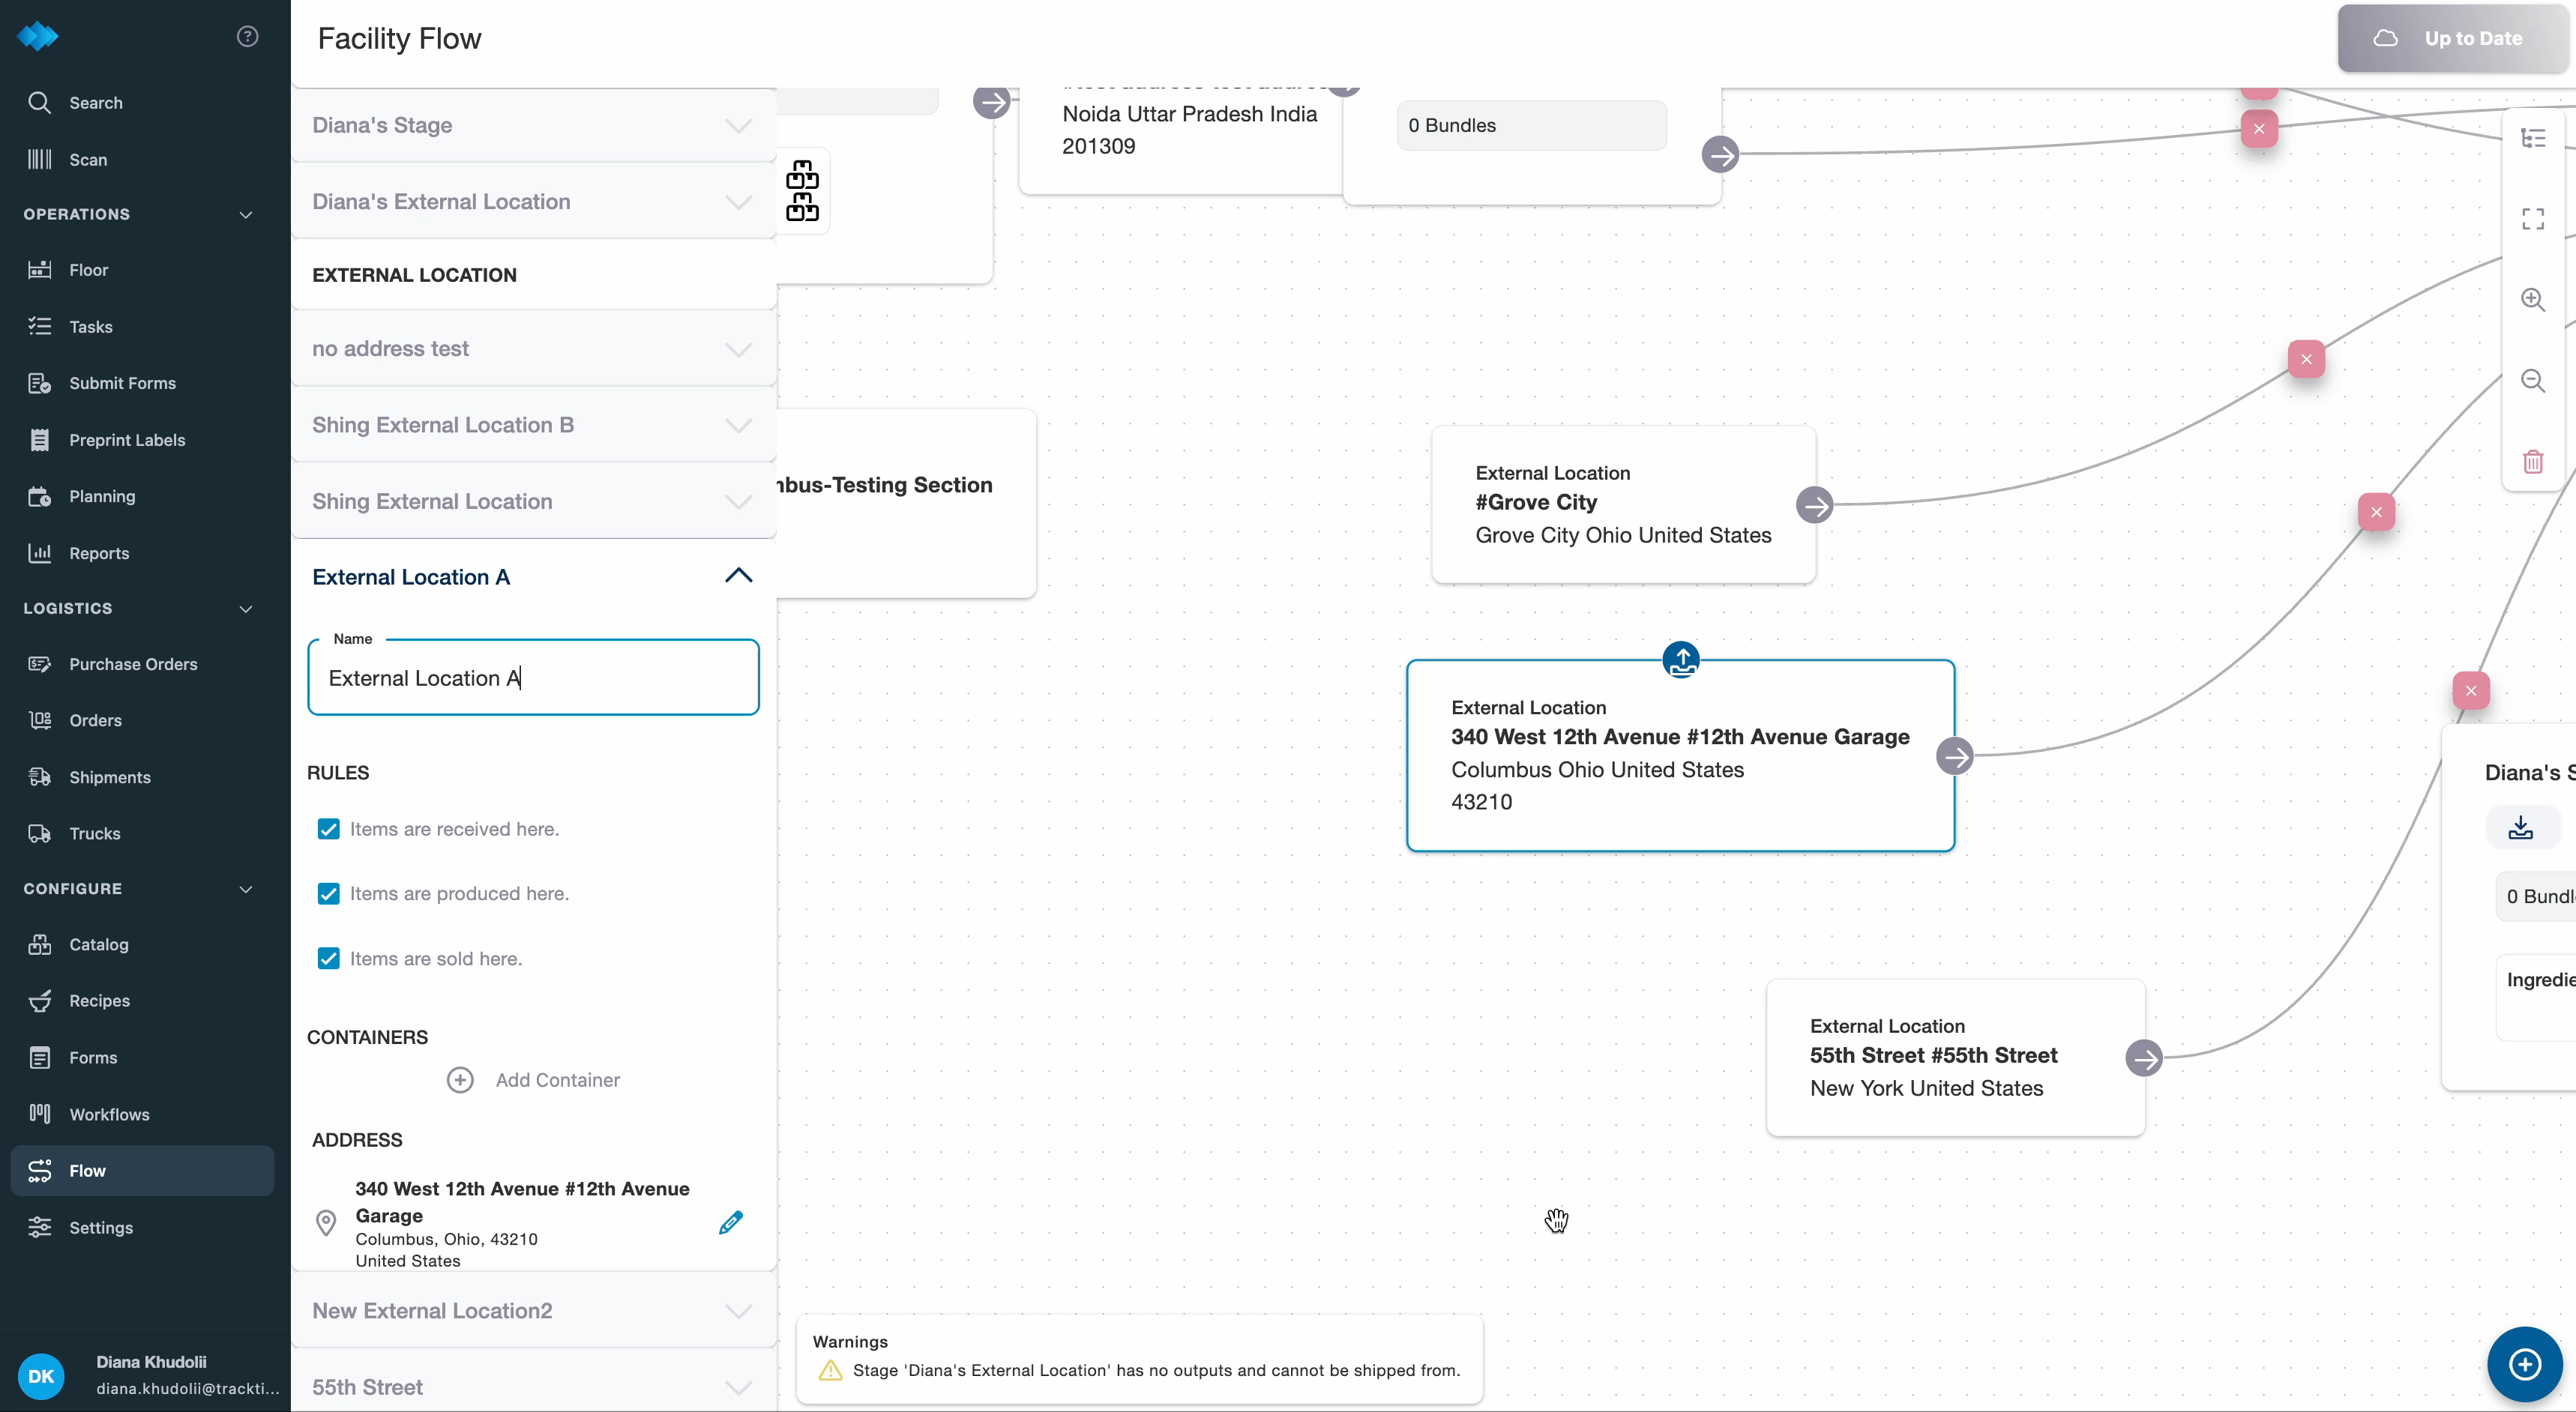Click the zoom out magnifier icon
2576x1412 pixels.
point(2532,381)
